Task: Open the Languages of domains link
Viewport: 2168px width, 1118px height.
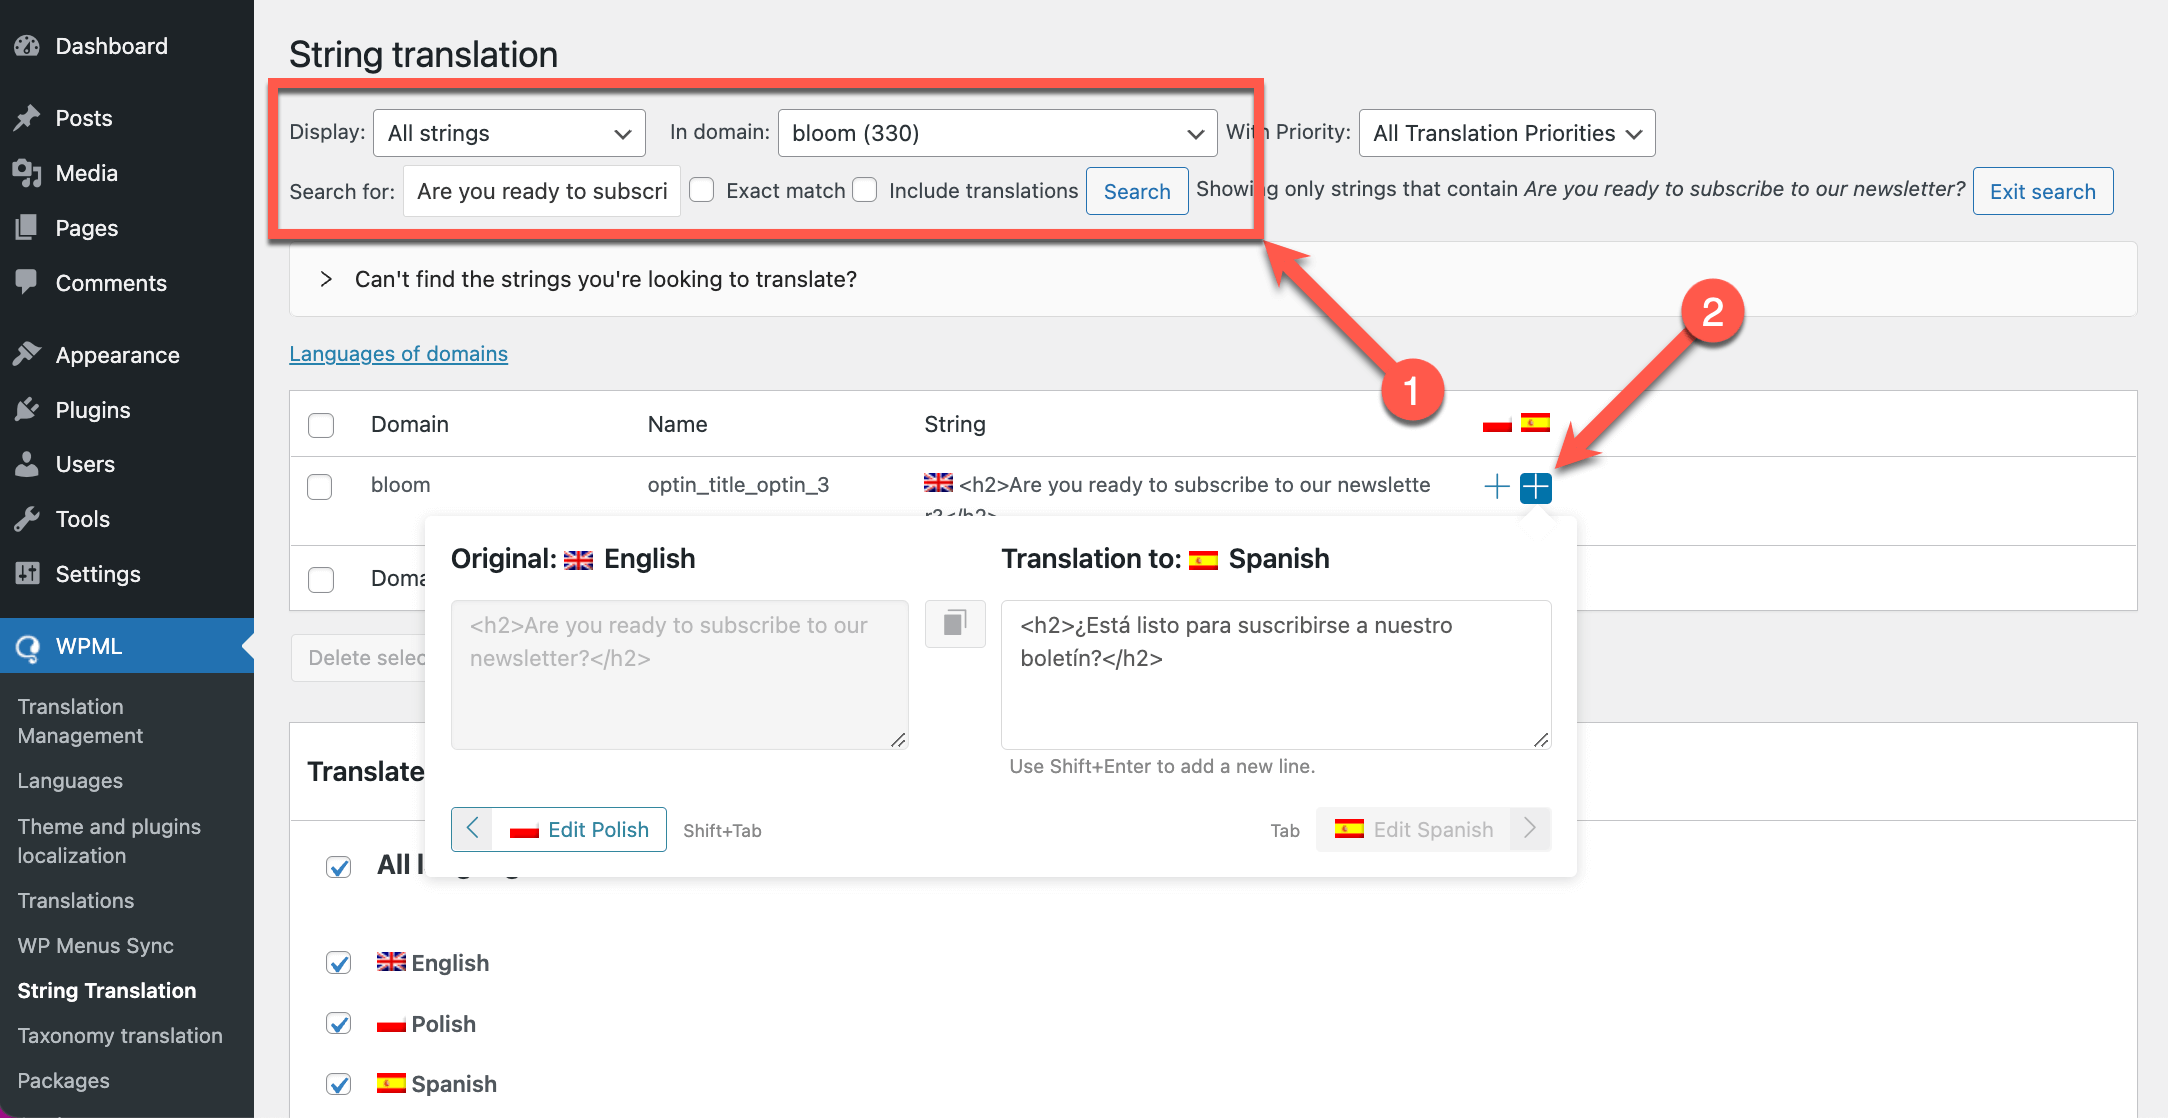Action: coord(398,354)
